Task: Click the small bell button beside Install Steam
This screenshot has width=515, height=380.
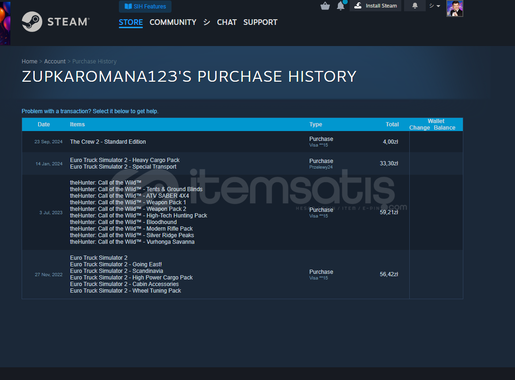Action: point(415,6)
